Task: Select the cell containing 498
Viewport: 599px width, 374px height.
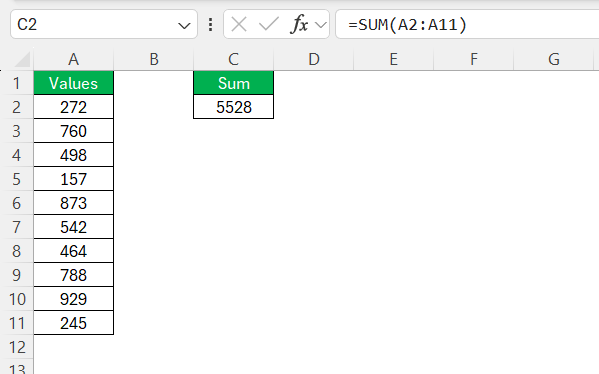Action: (73, 155)
